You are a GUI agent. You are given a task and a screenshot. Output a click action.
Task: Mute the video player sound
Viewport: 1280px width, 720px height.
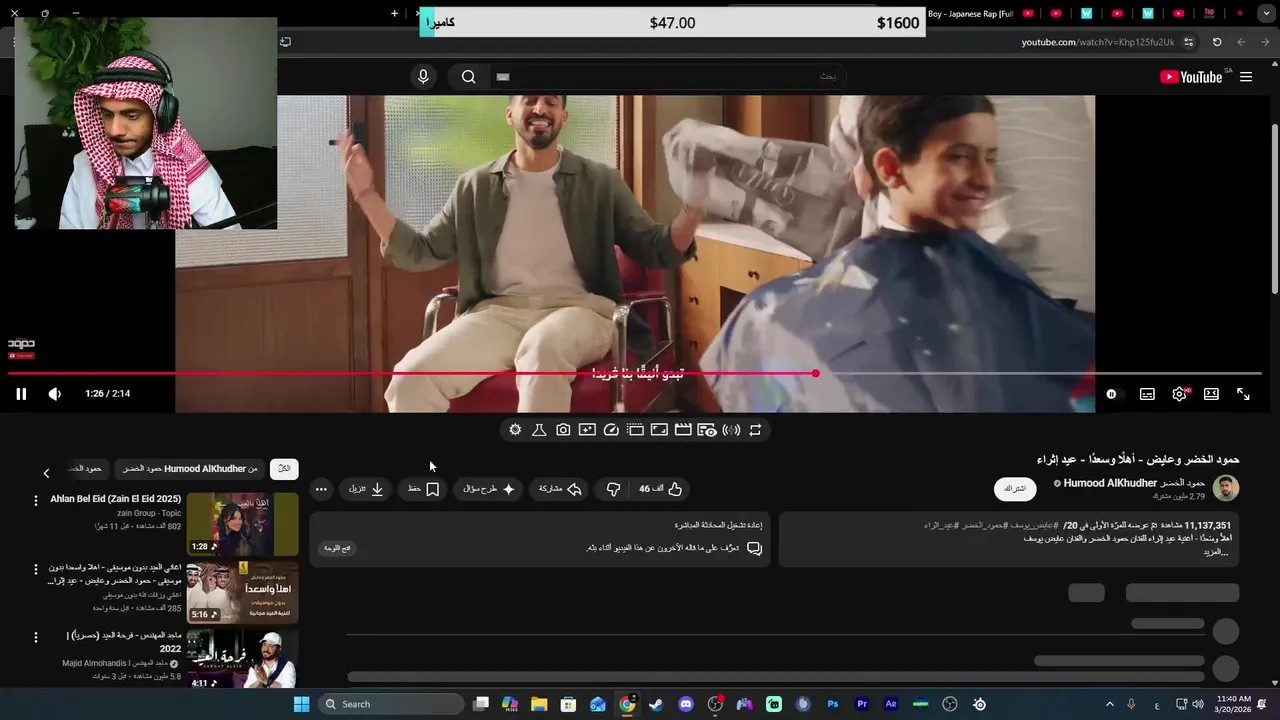pos(54,394)
